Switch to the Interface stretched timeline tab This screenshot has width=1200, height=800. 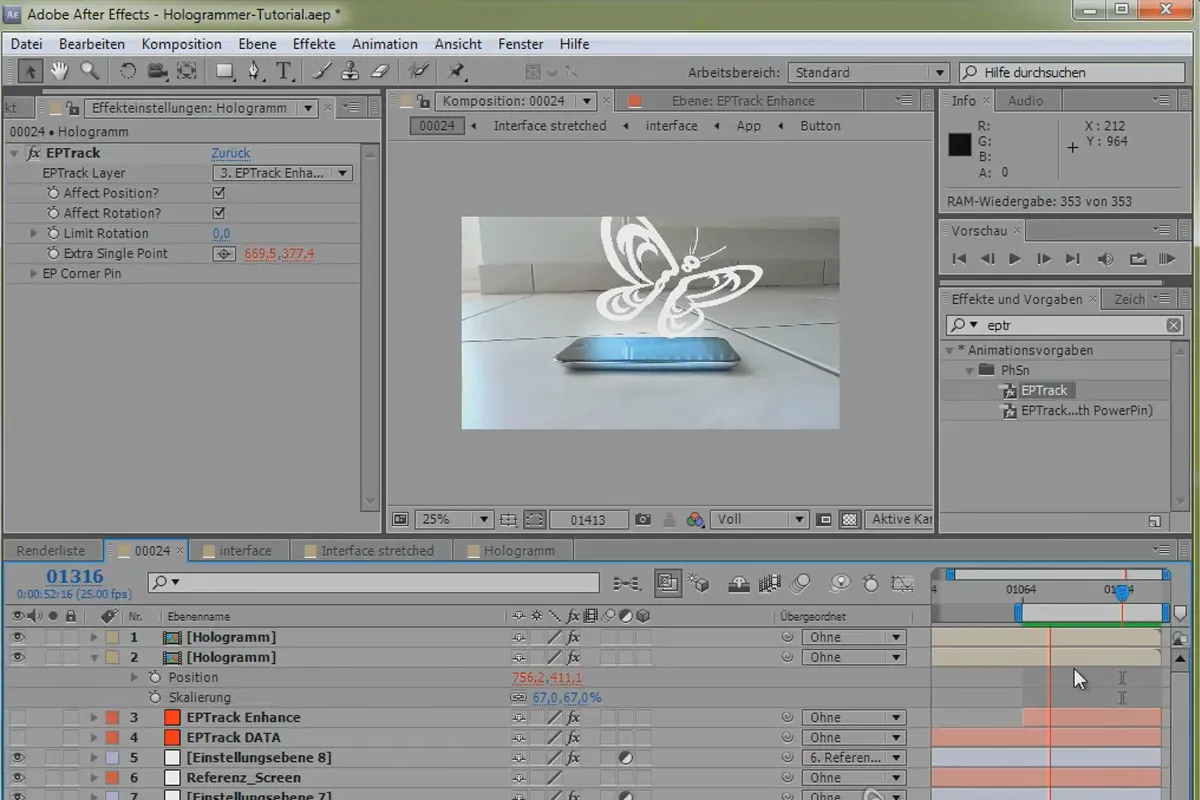coord(377,550)
